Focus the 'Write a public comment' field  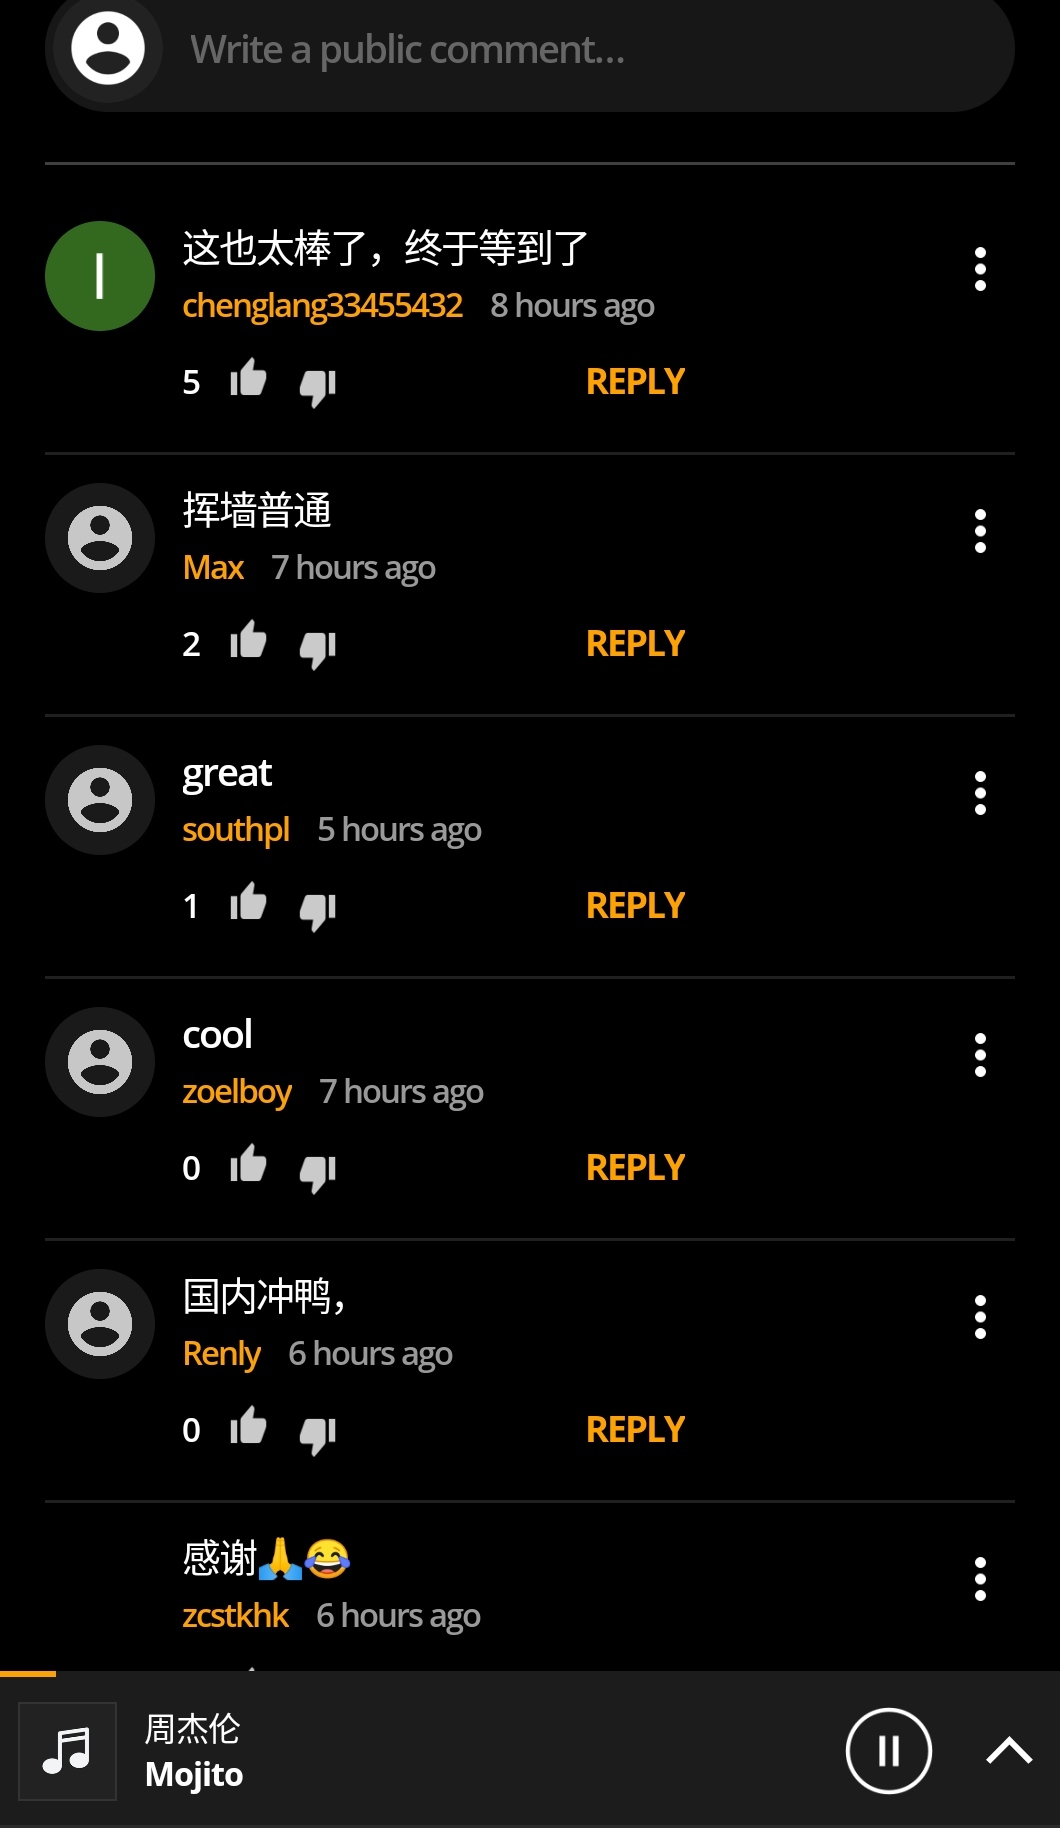coord(530,50)
